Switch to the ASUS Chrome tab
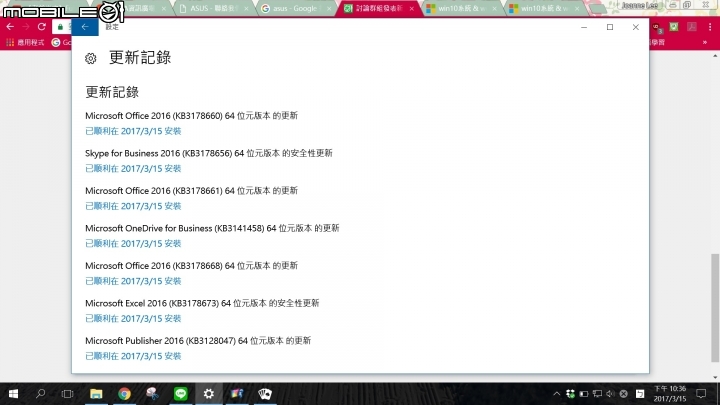 click(213, 8)
